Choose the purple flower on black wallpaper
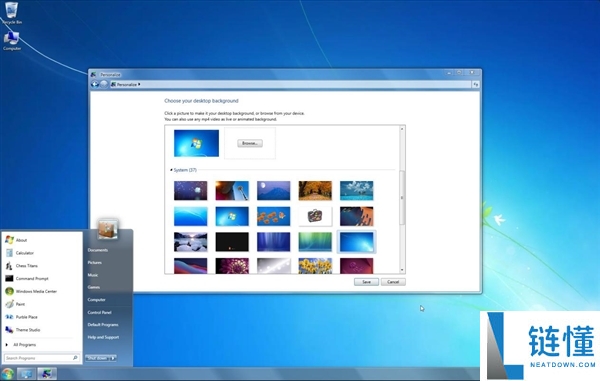600x381 pixels. pos(232,265)
